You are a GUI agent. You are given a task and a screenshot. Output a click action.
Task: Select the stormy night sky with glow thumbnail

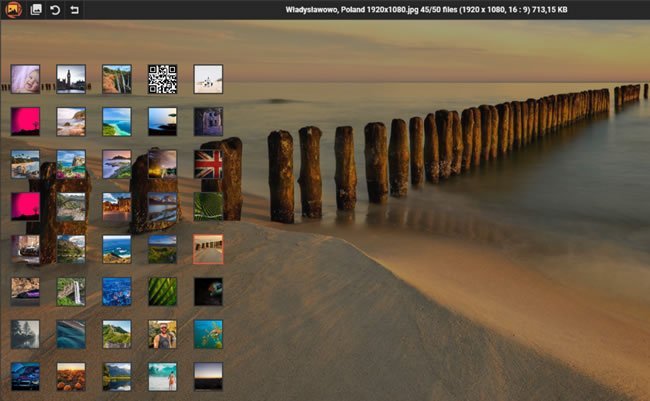pos(162,164)
